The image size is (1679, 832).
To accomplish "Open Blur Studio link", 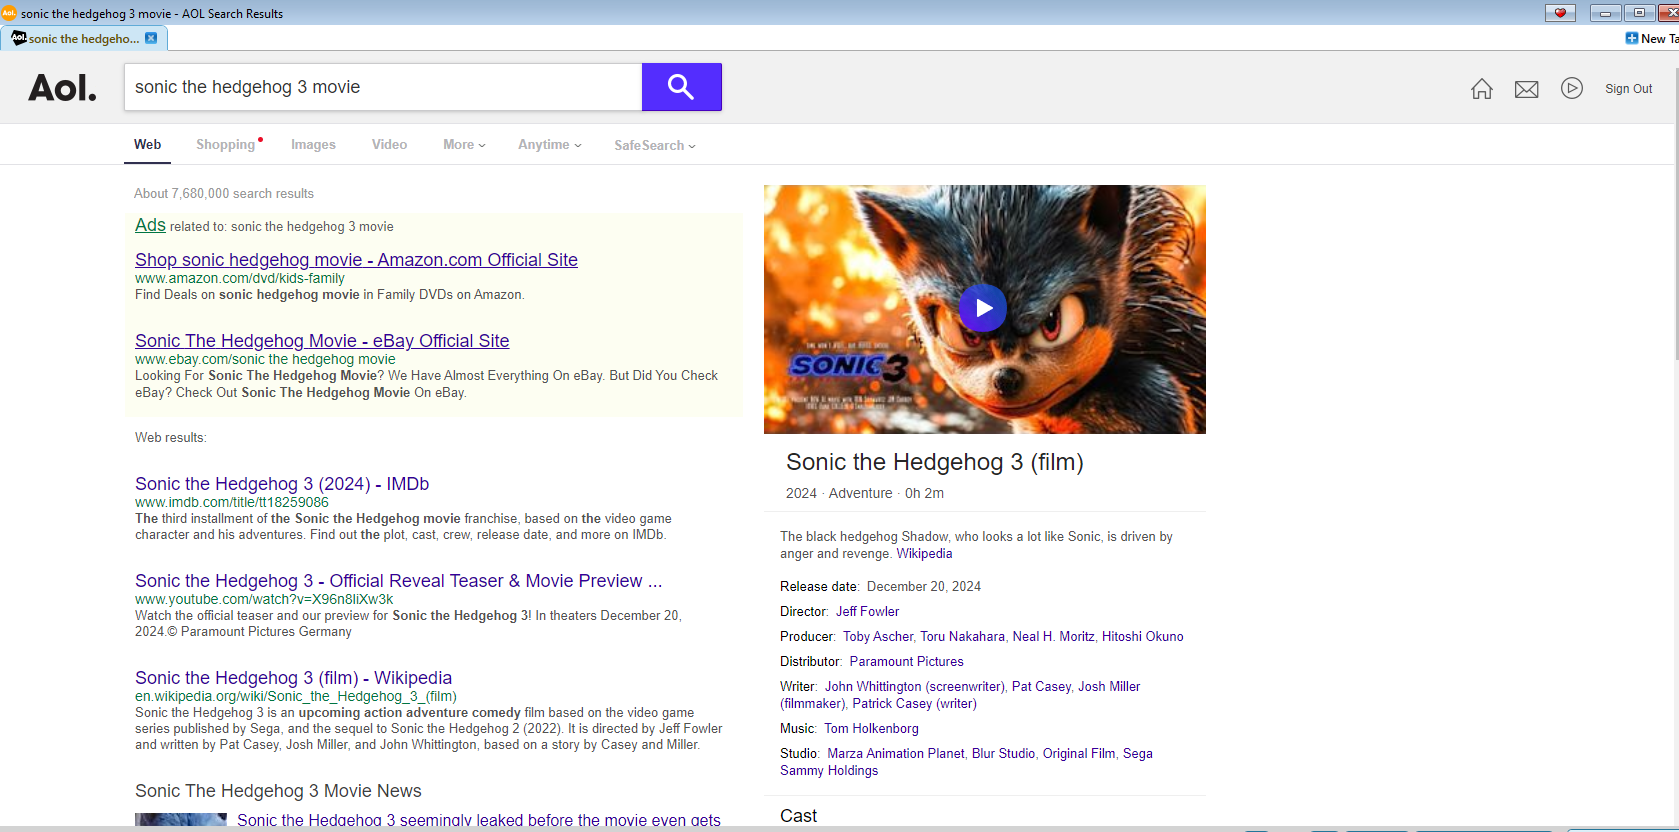I will pyautogui.click(x=1003, y=753).
